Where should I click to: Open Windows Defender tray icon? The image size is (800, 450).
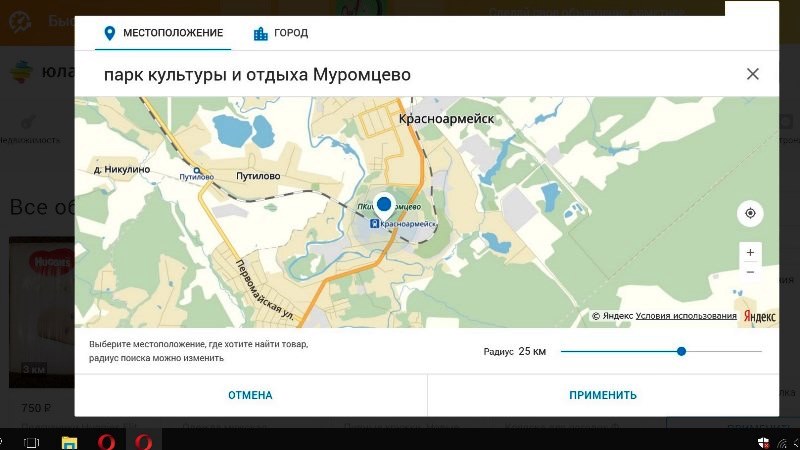coord(763,443)
